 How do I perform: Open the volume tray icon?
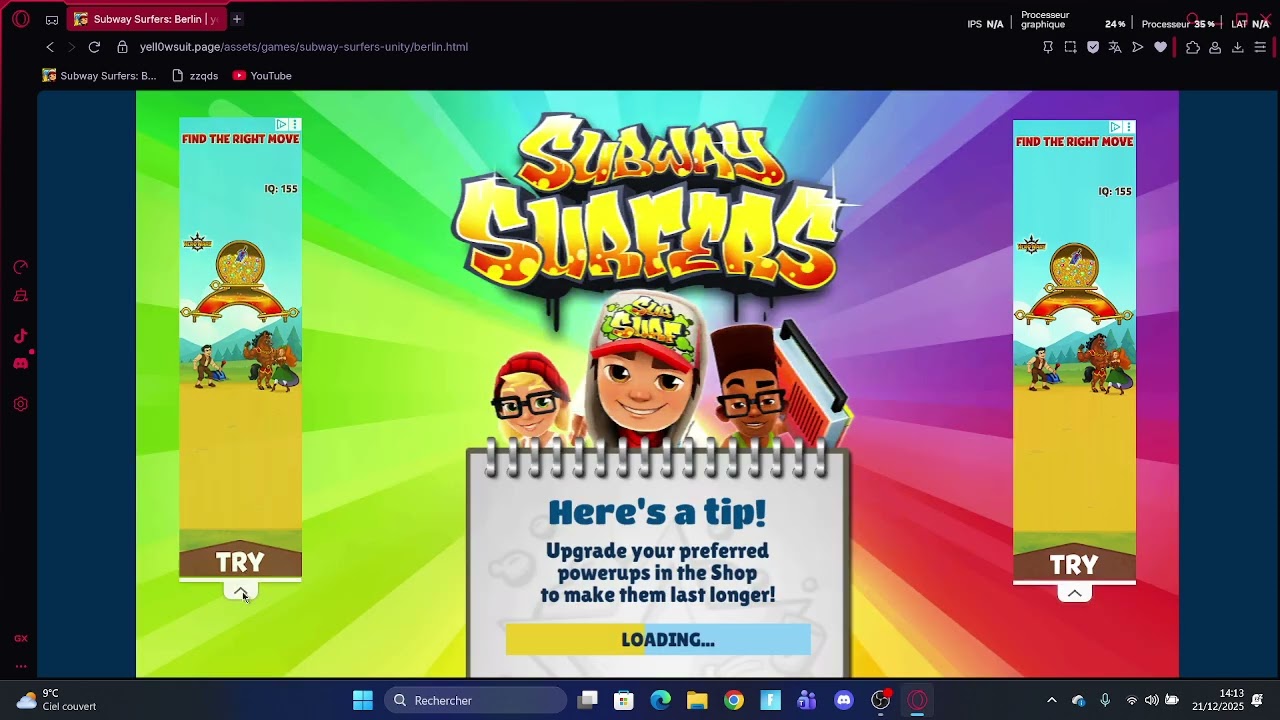[x=1151, y=700]
